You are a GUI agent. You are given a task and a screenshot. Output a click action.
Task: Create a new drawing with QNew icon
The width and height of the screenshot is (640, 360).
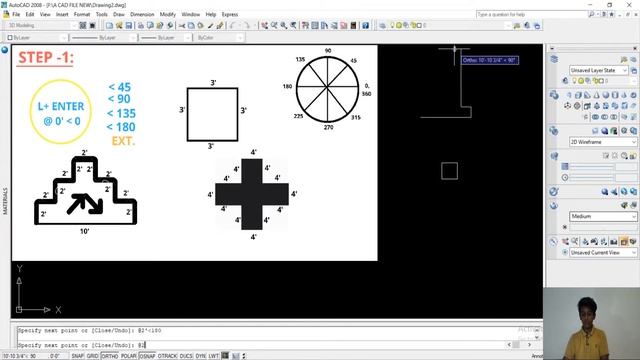[109, 25]
